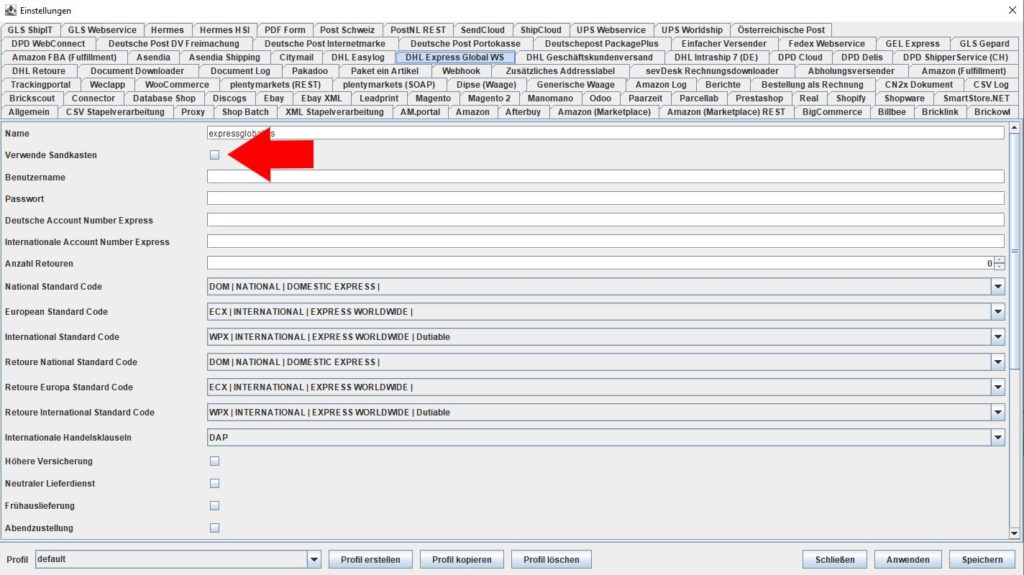This screenshot has width=1024, height=575.
Task: Open the GLS Gepard tab
Action: point(984,44)
